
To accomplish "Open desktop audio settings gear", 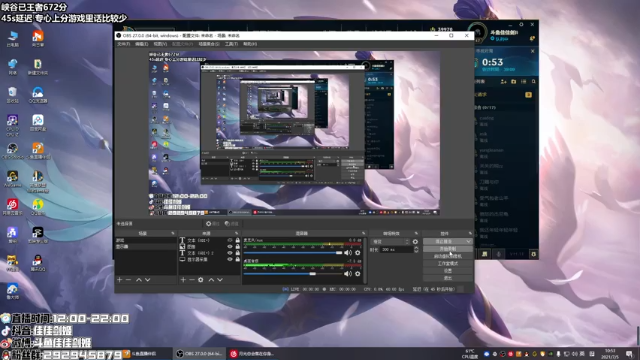I will [358, 273].
